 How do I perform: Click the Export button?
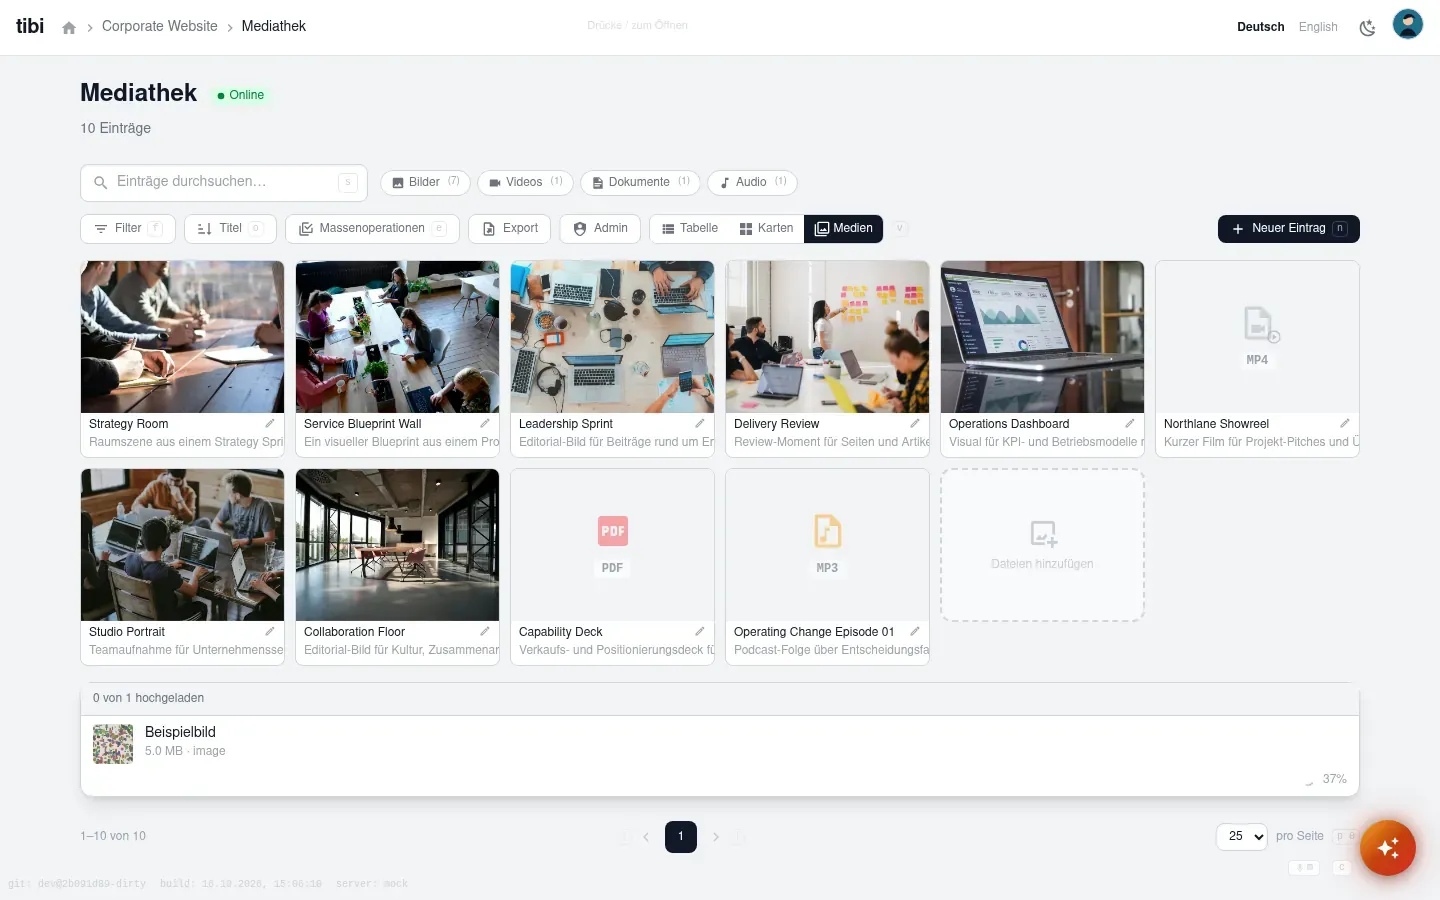point(511,229)
